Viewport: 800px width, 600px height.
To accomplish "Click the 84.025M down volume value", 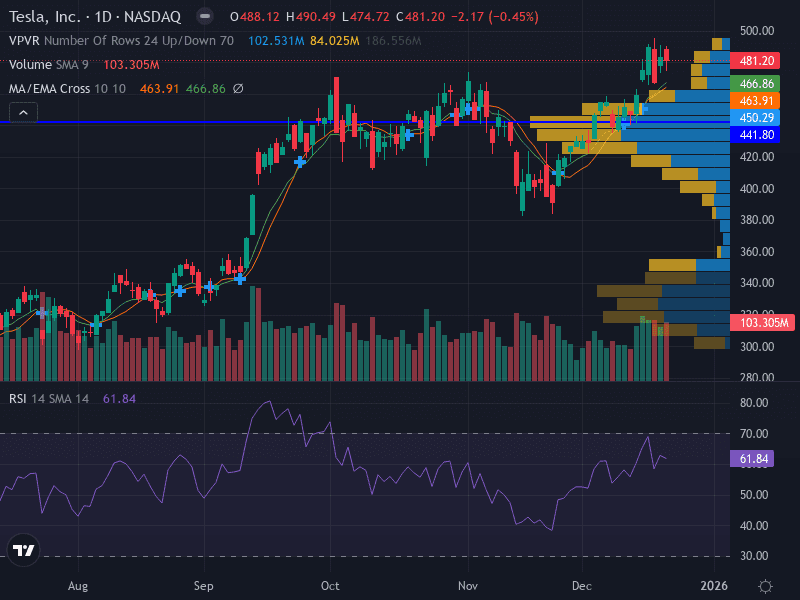I will (335, 41).
